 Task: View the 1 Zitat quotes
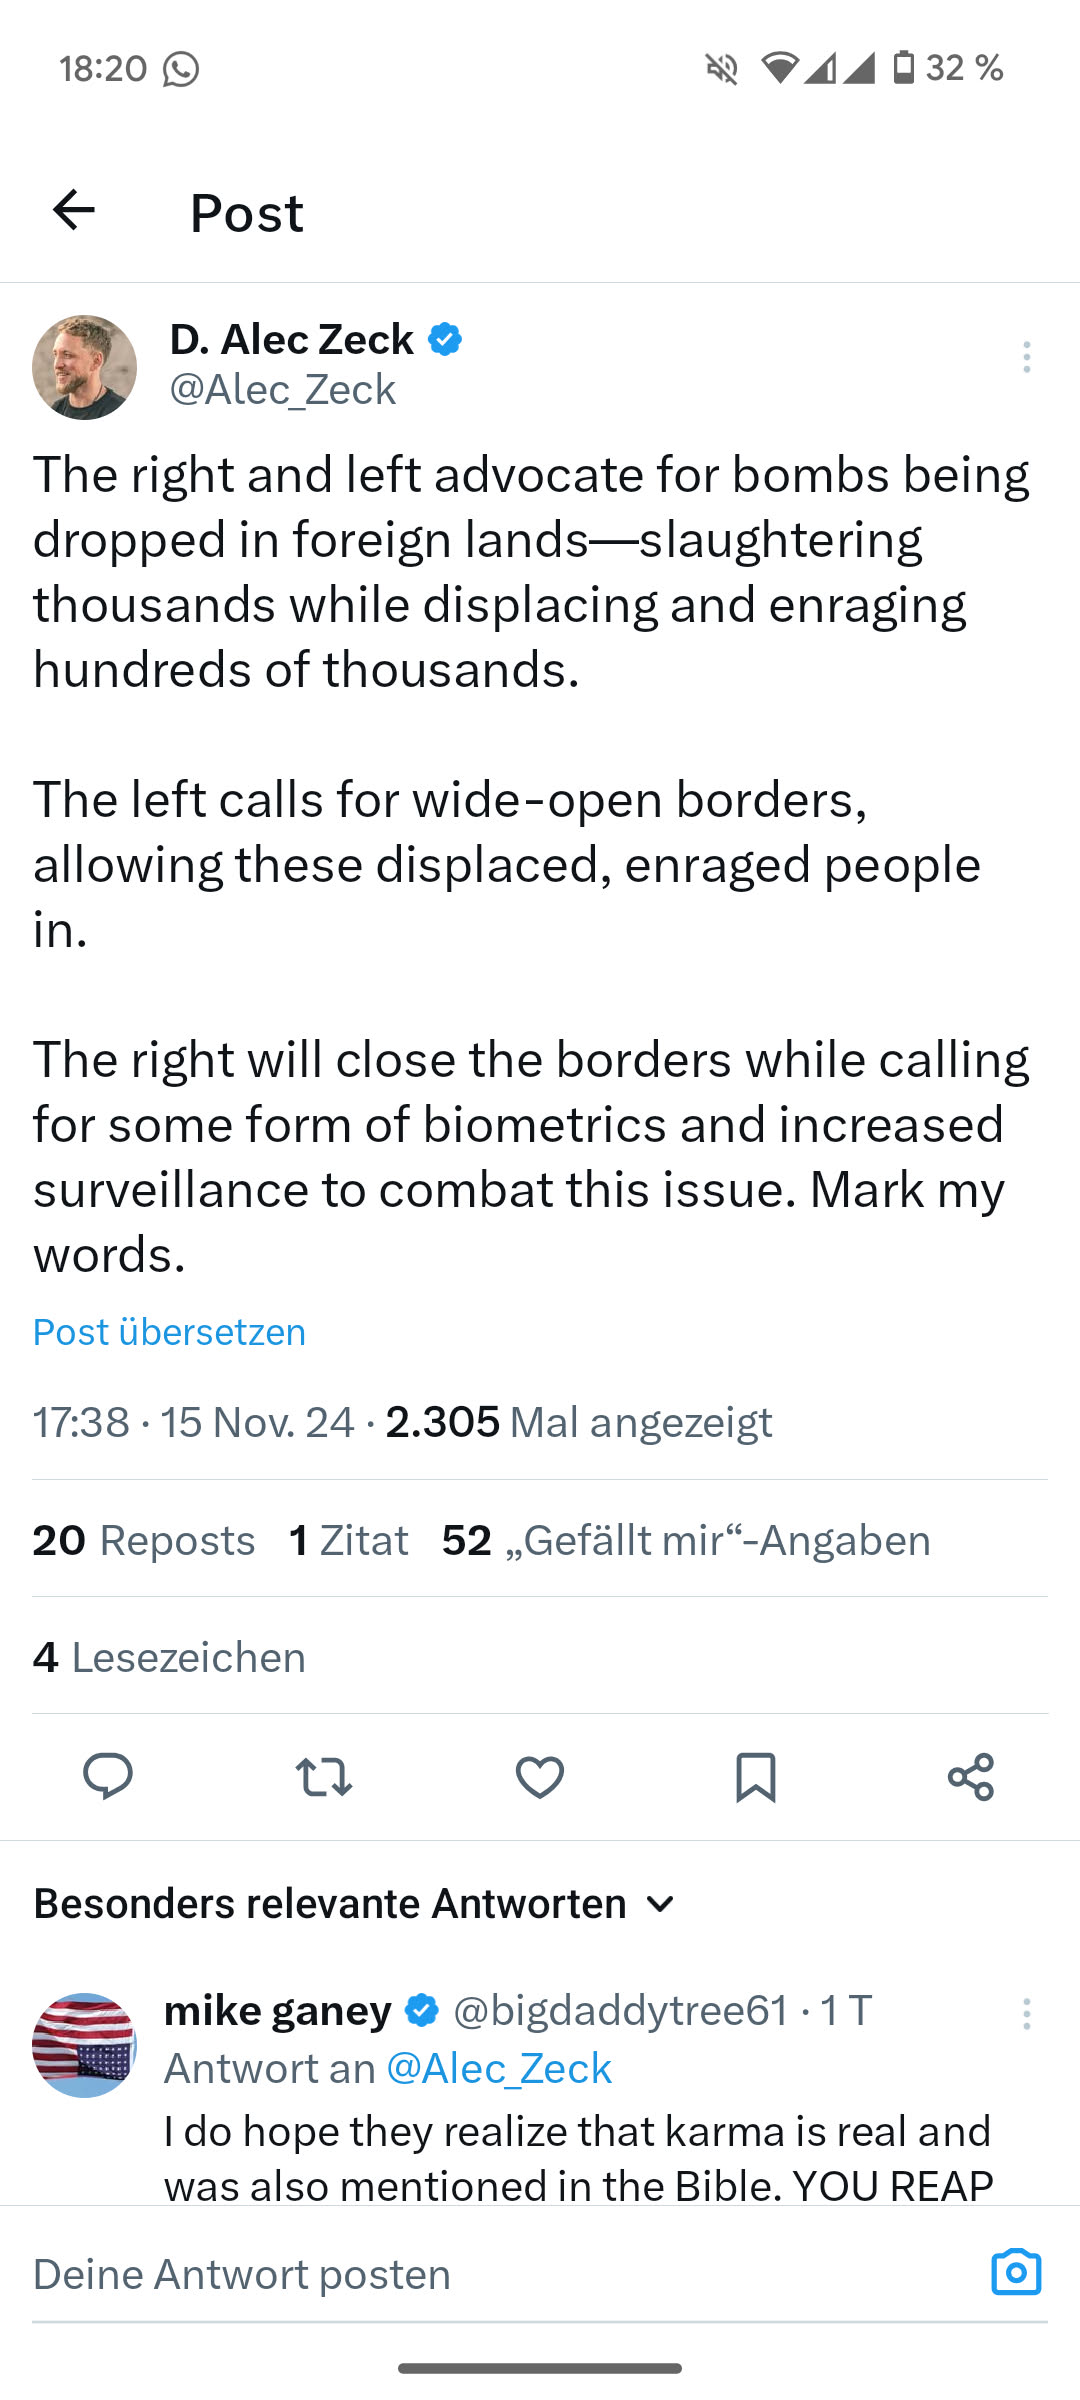click(348, 1540)
